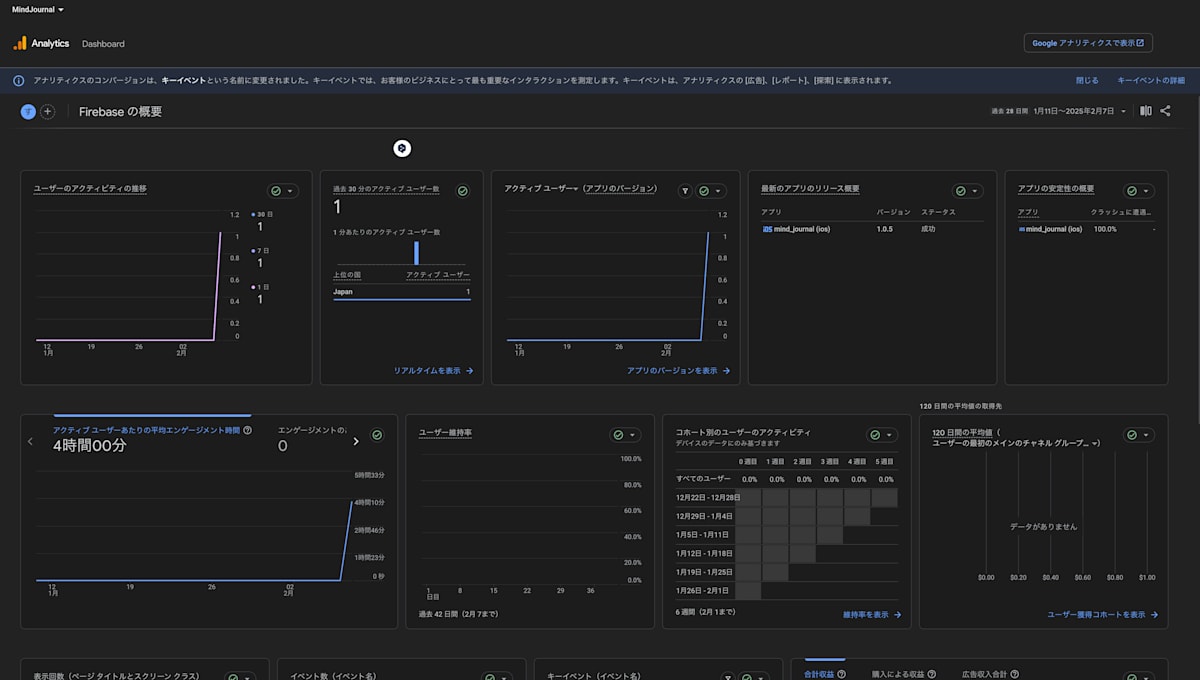Select the 7 日 legend item
The width and height of the screenshot is (1200, 680).
click(260, 257)
